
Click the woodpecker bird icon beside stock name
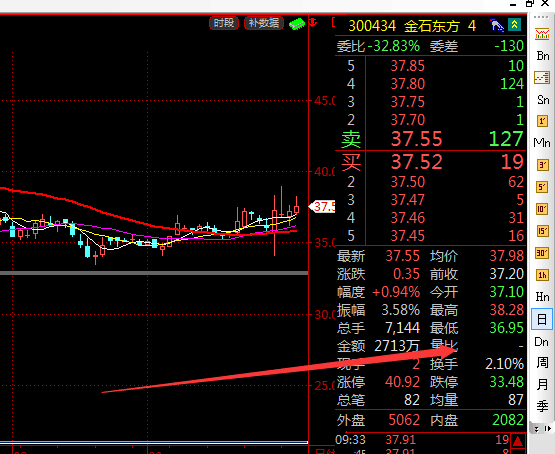point(496,25)
